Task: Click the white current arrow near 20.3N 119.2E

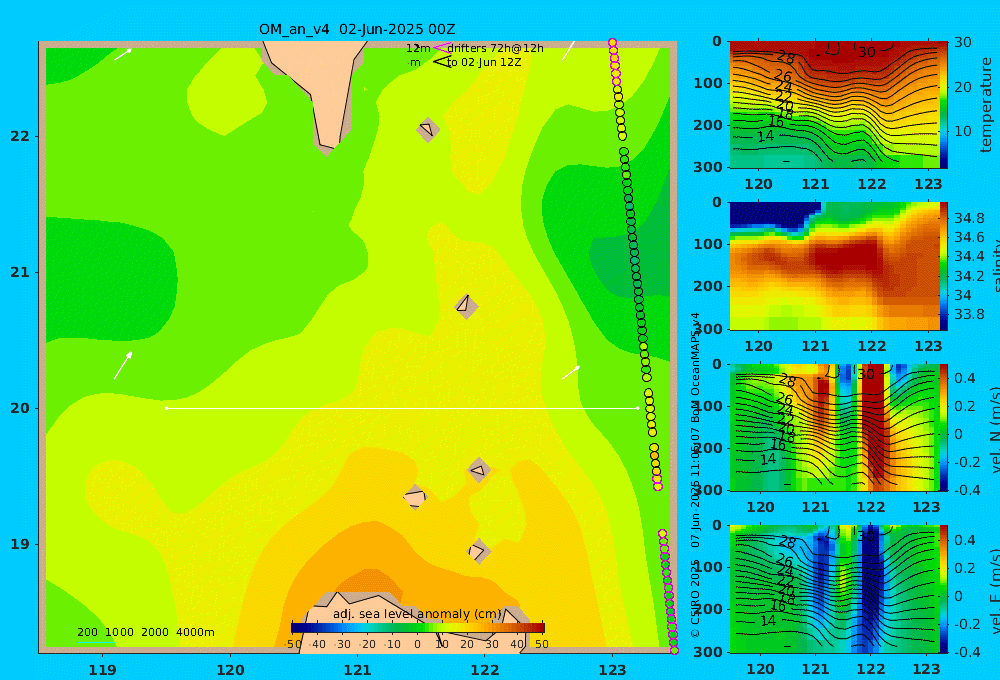Action: tap(123, 366)
